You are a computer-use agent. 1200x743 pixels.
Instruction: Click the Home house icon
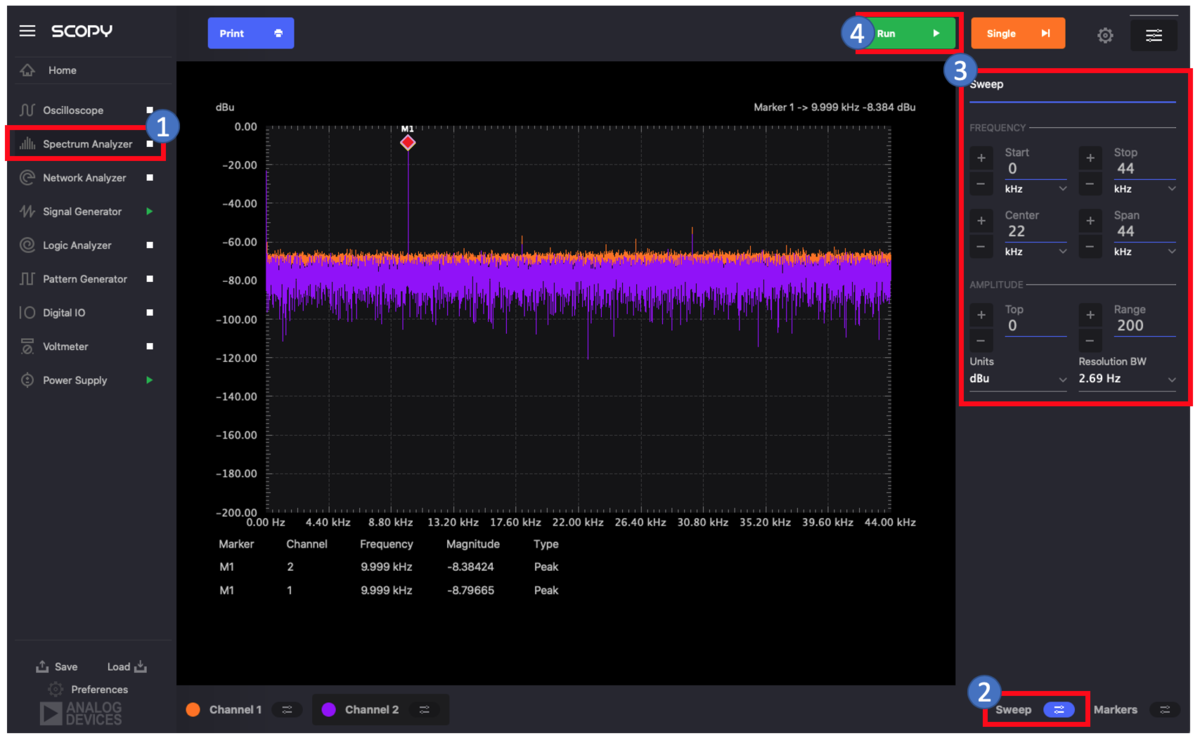click(27, 71)
